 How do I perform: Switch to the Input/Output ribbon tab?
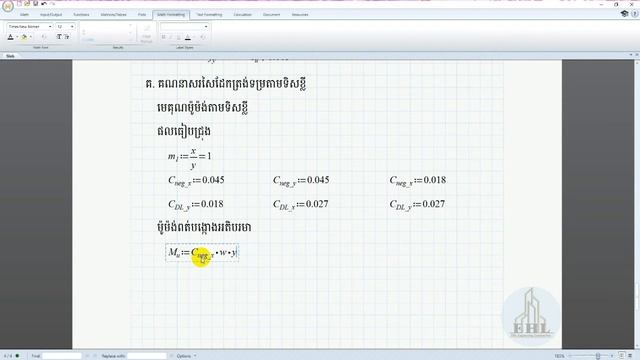51,15
